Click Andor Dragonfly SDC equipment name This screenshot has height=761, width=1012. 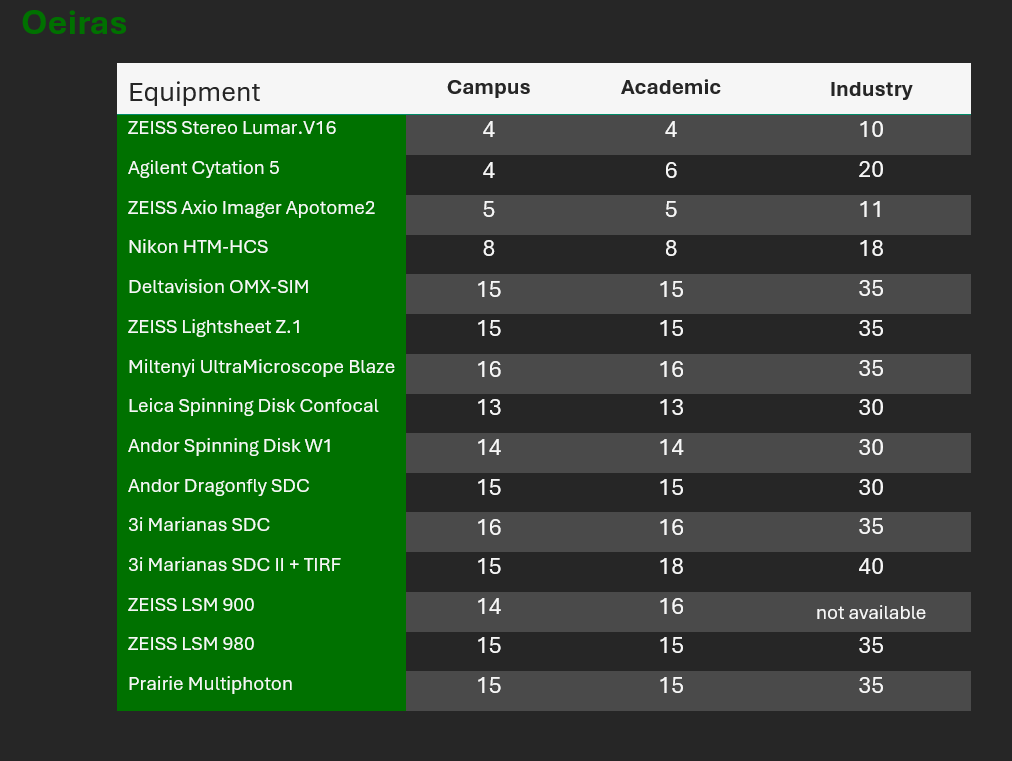(218, 486)
